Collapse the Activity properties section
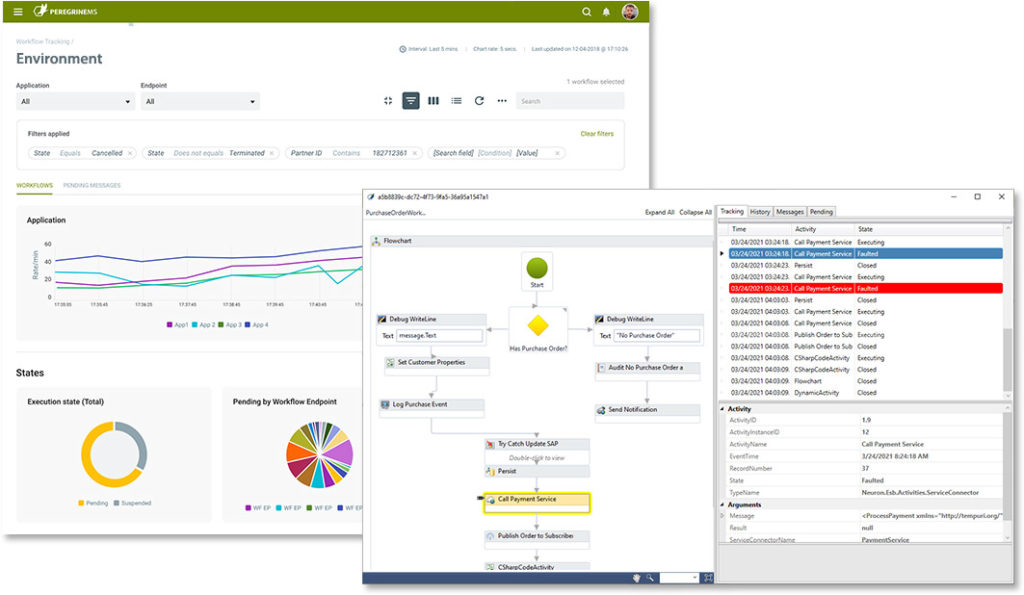The height and width of the screenshot is (595, 1024). 723,409
